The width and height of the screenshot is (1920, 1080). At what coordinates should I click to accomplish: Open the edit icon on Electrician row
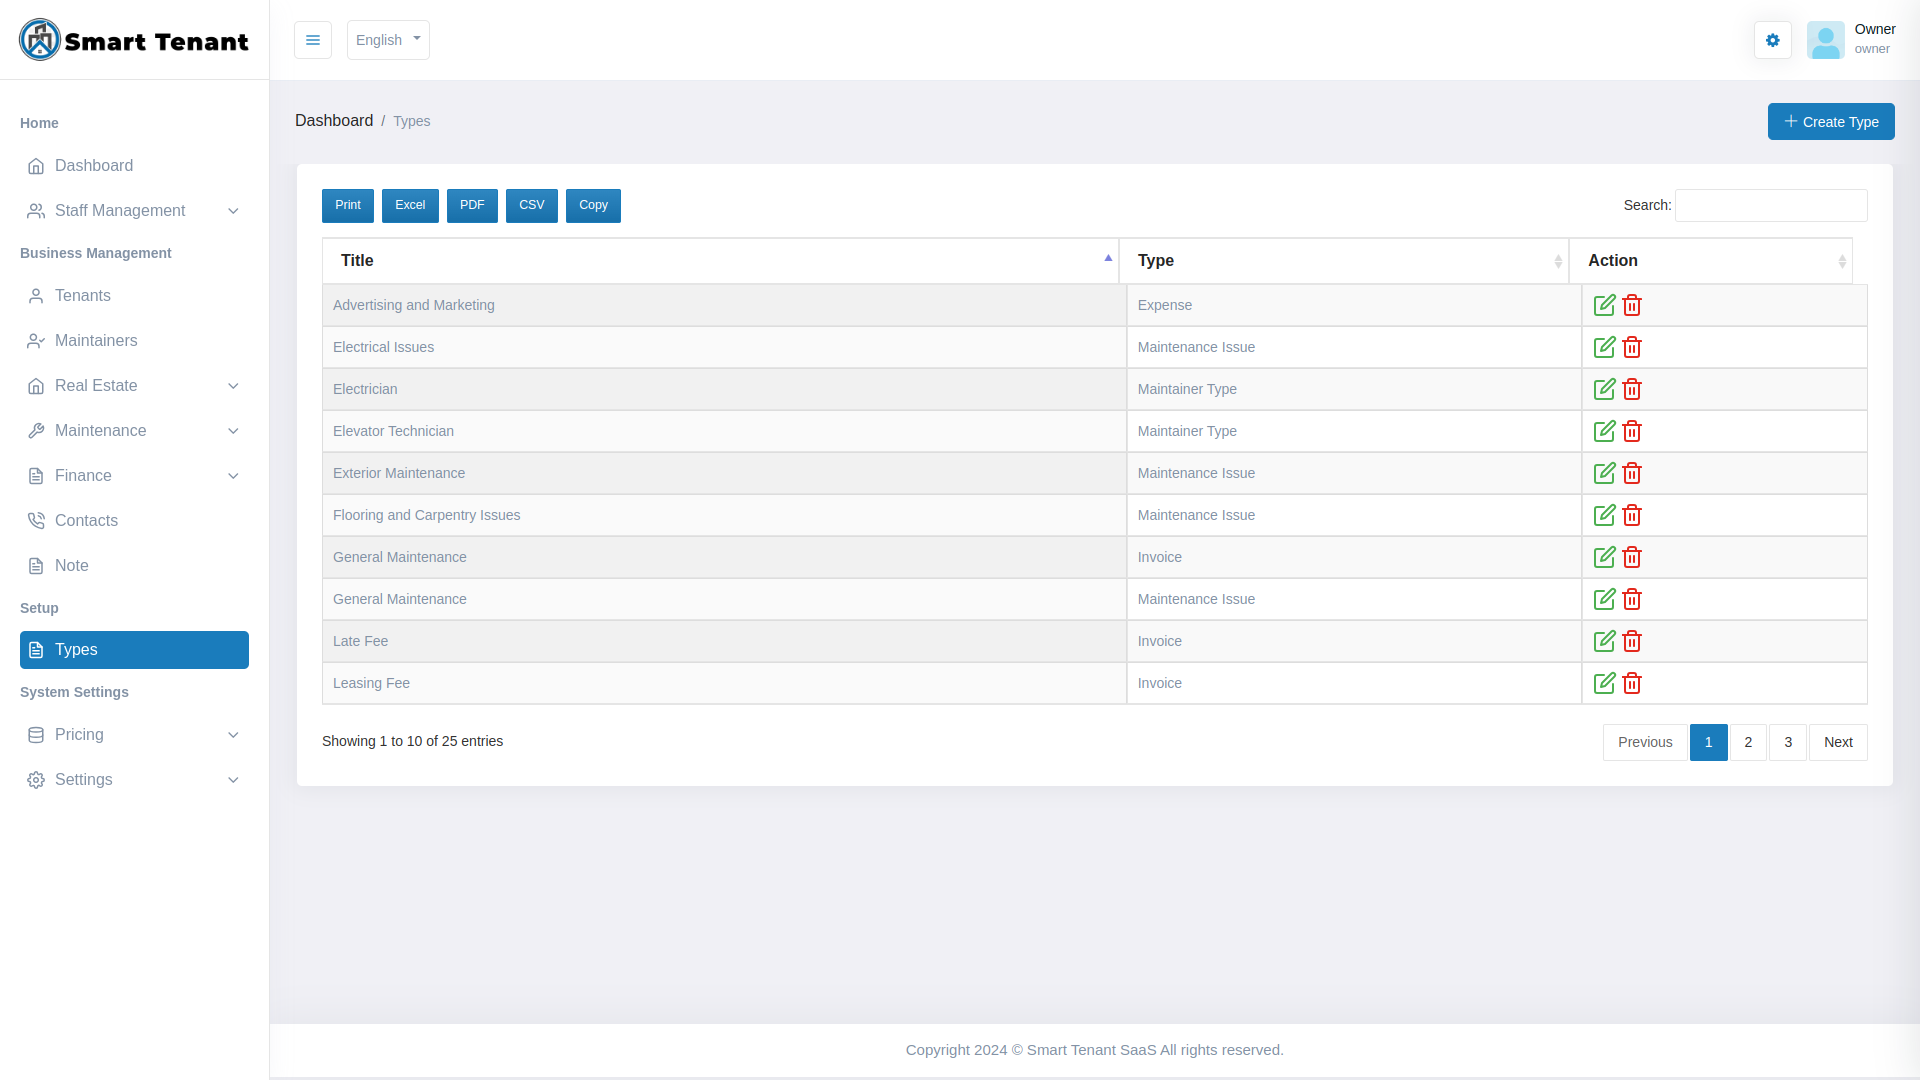point(1604,389)
